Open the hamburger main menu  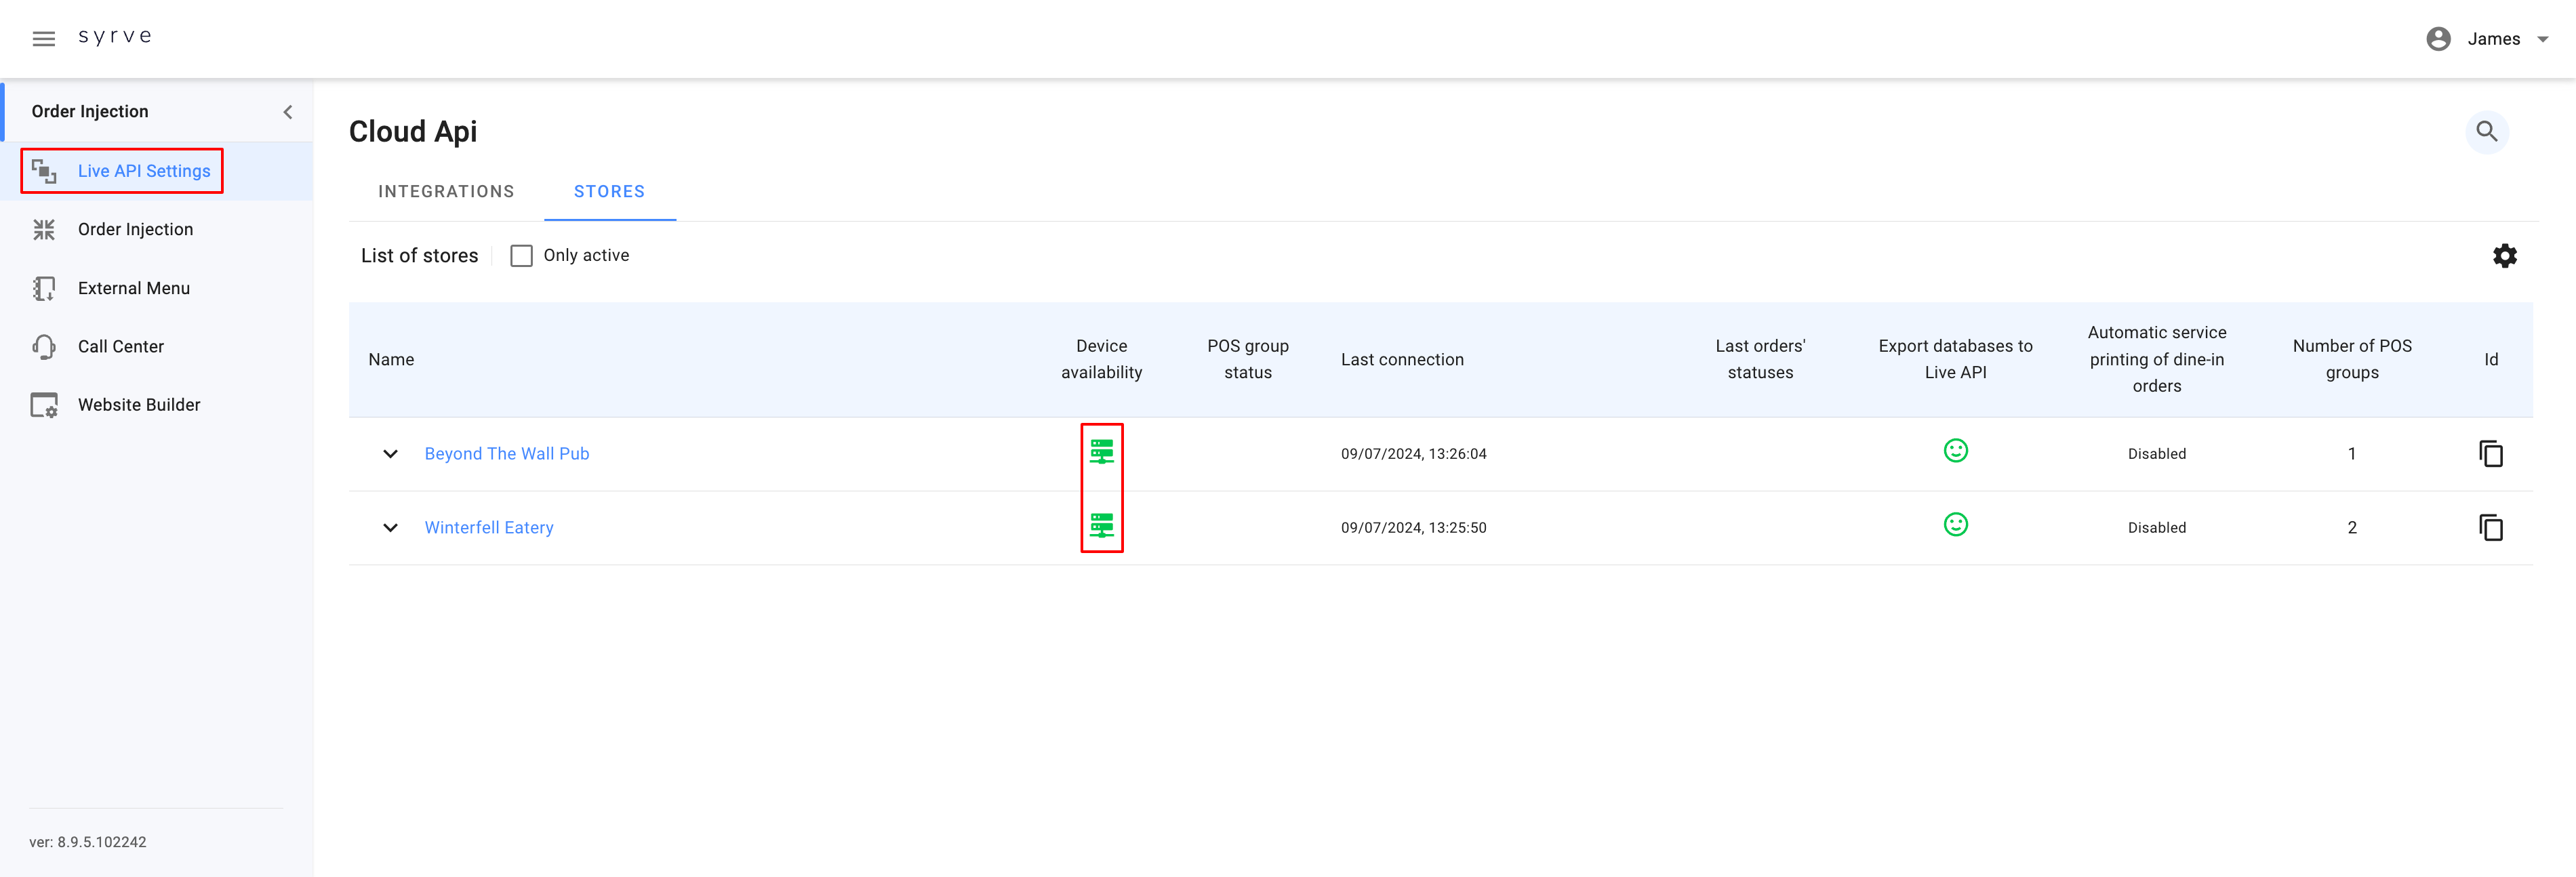pos(43,39)
